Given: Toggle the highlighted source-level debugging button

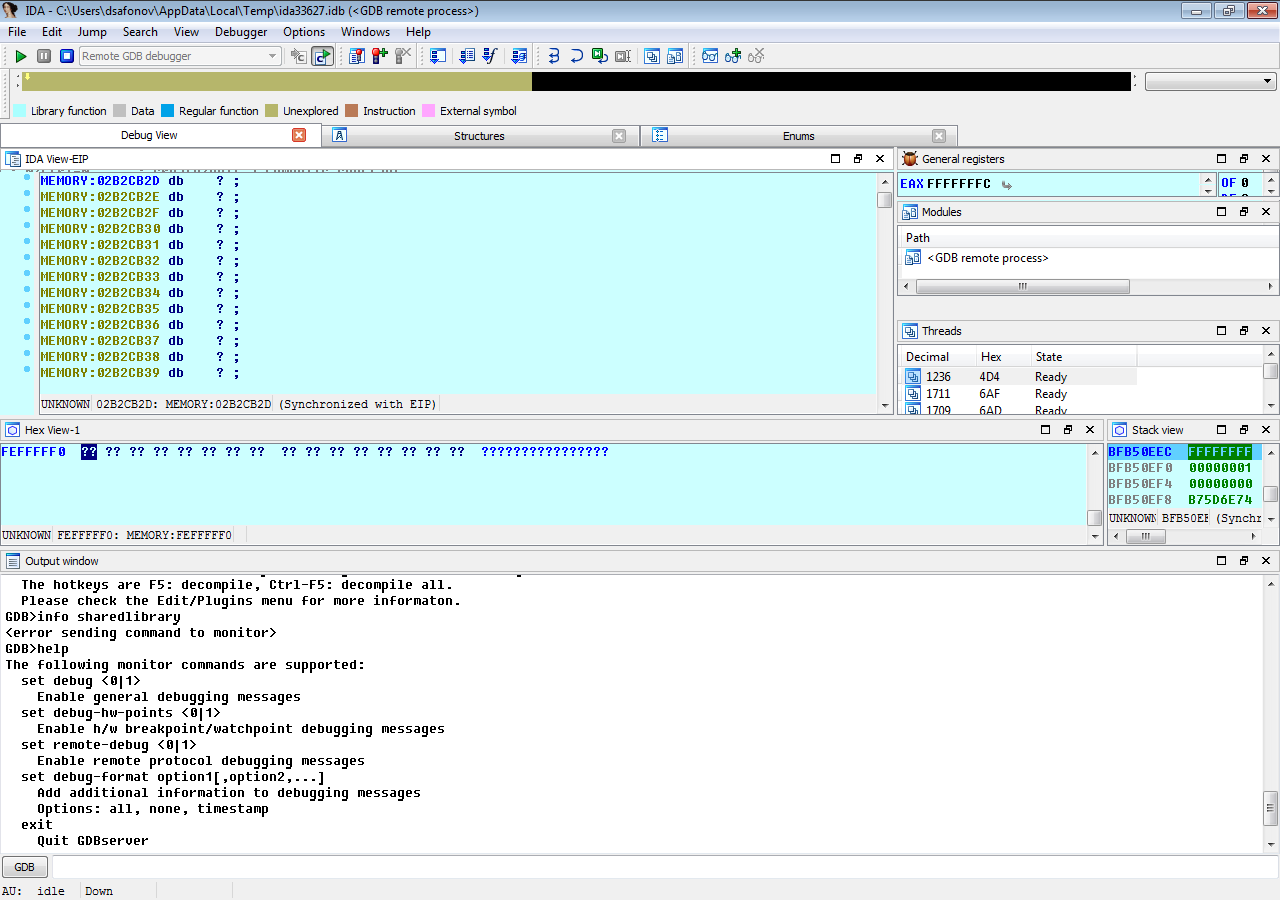Looking at the screenshot, I should [x=322, y=56].
